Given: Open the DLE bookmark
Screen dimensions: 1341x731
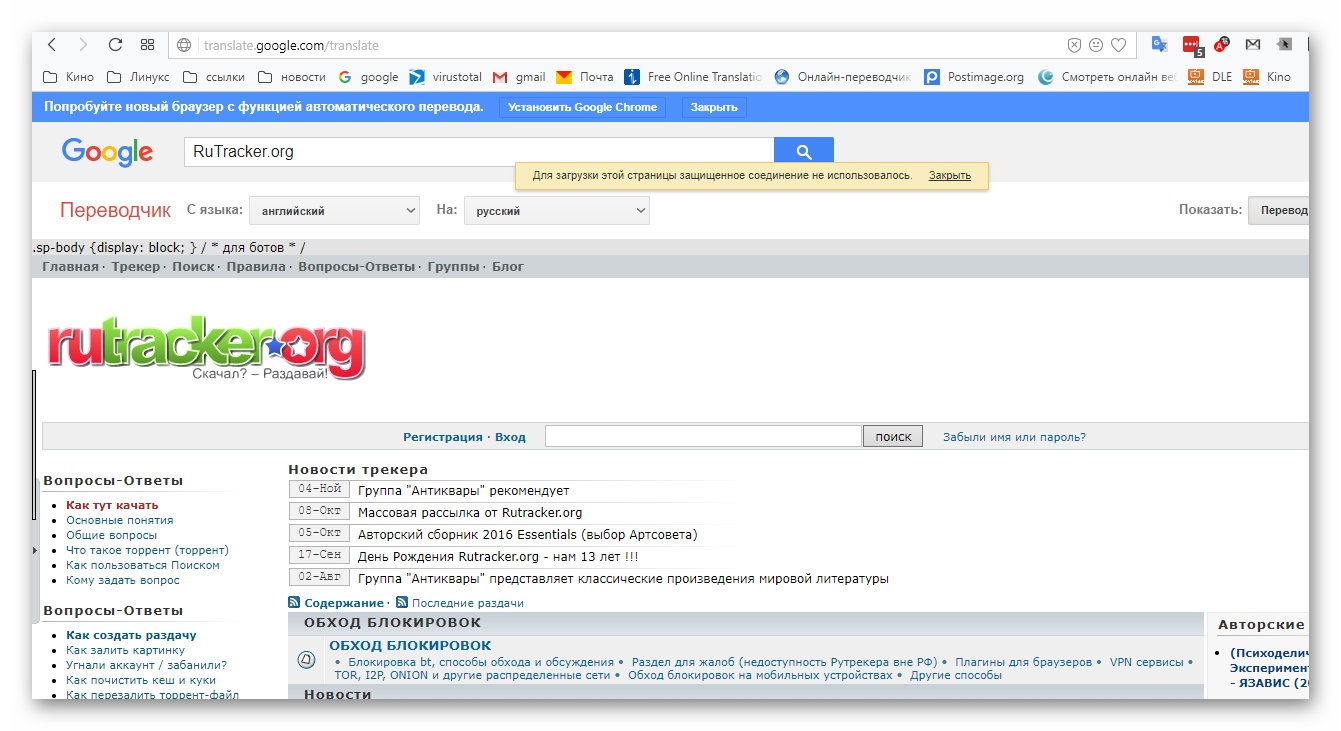Looking at the screenshot, I should (x=1210, y=77).
